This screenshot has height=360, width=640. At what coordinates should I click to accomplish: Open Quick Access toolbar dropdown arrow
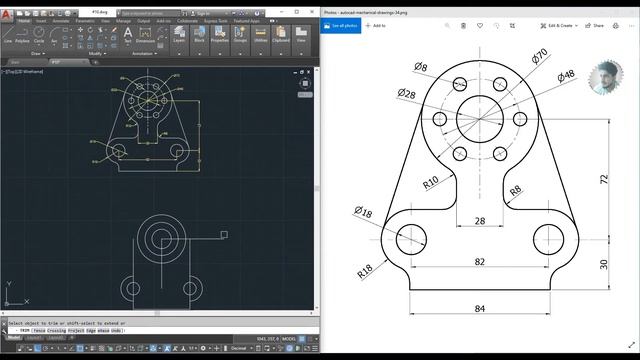pos(75,13)
